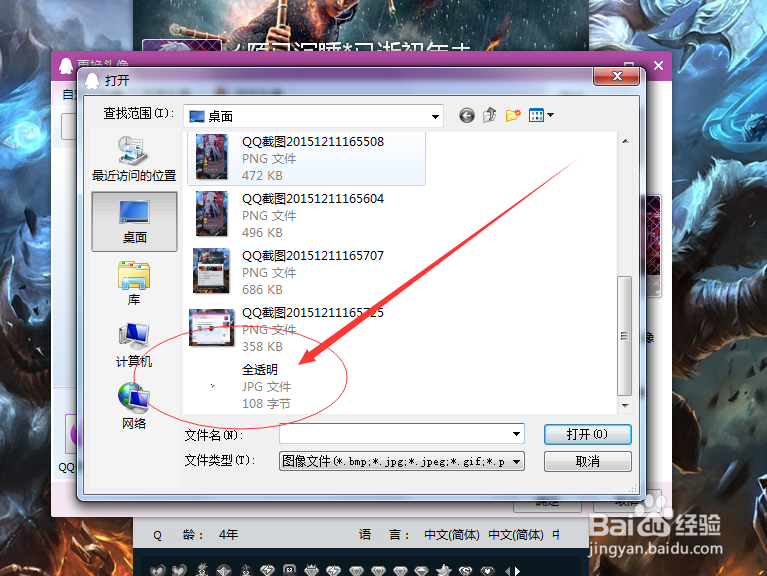Click the Back navigation arrow icon

(467, 115)
